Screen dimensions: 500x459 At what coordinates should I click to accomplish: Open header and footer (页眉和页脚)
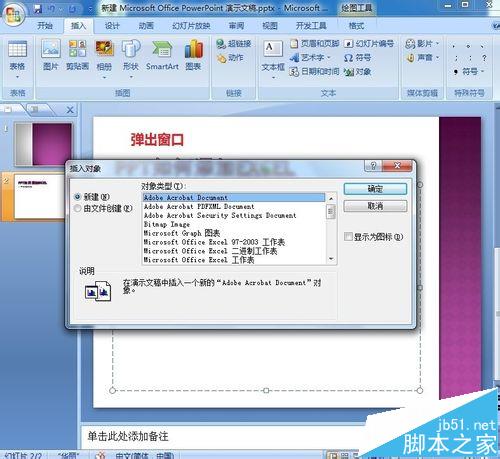click(x=315, y=43)
